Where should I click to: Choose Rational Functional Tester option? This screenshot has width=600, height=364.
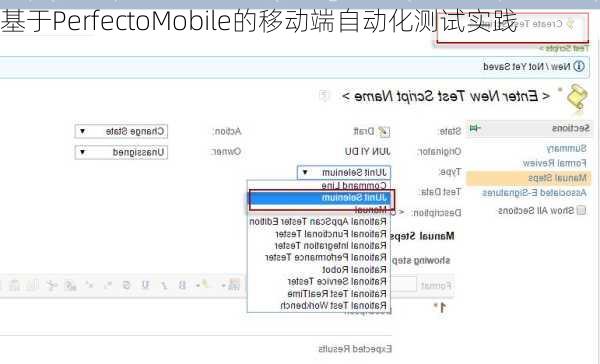pos(331,233)
